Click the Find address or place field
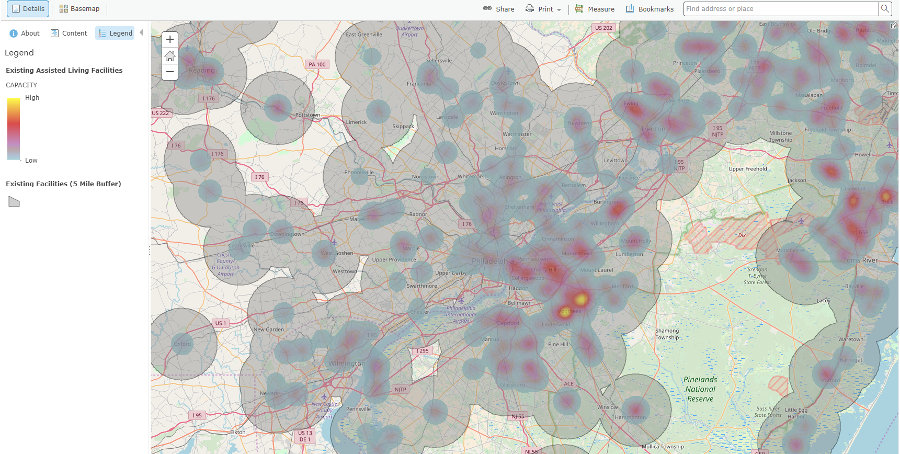Viewport: 900px width, 454px height. (x=780, y=8)
